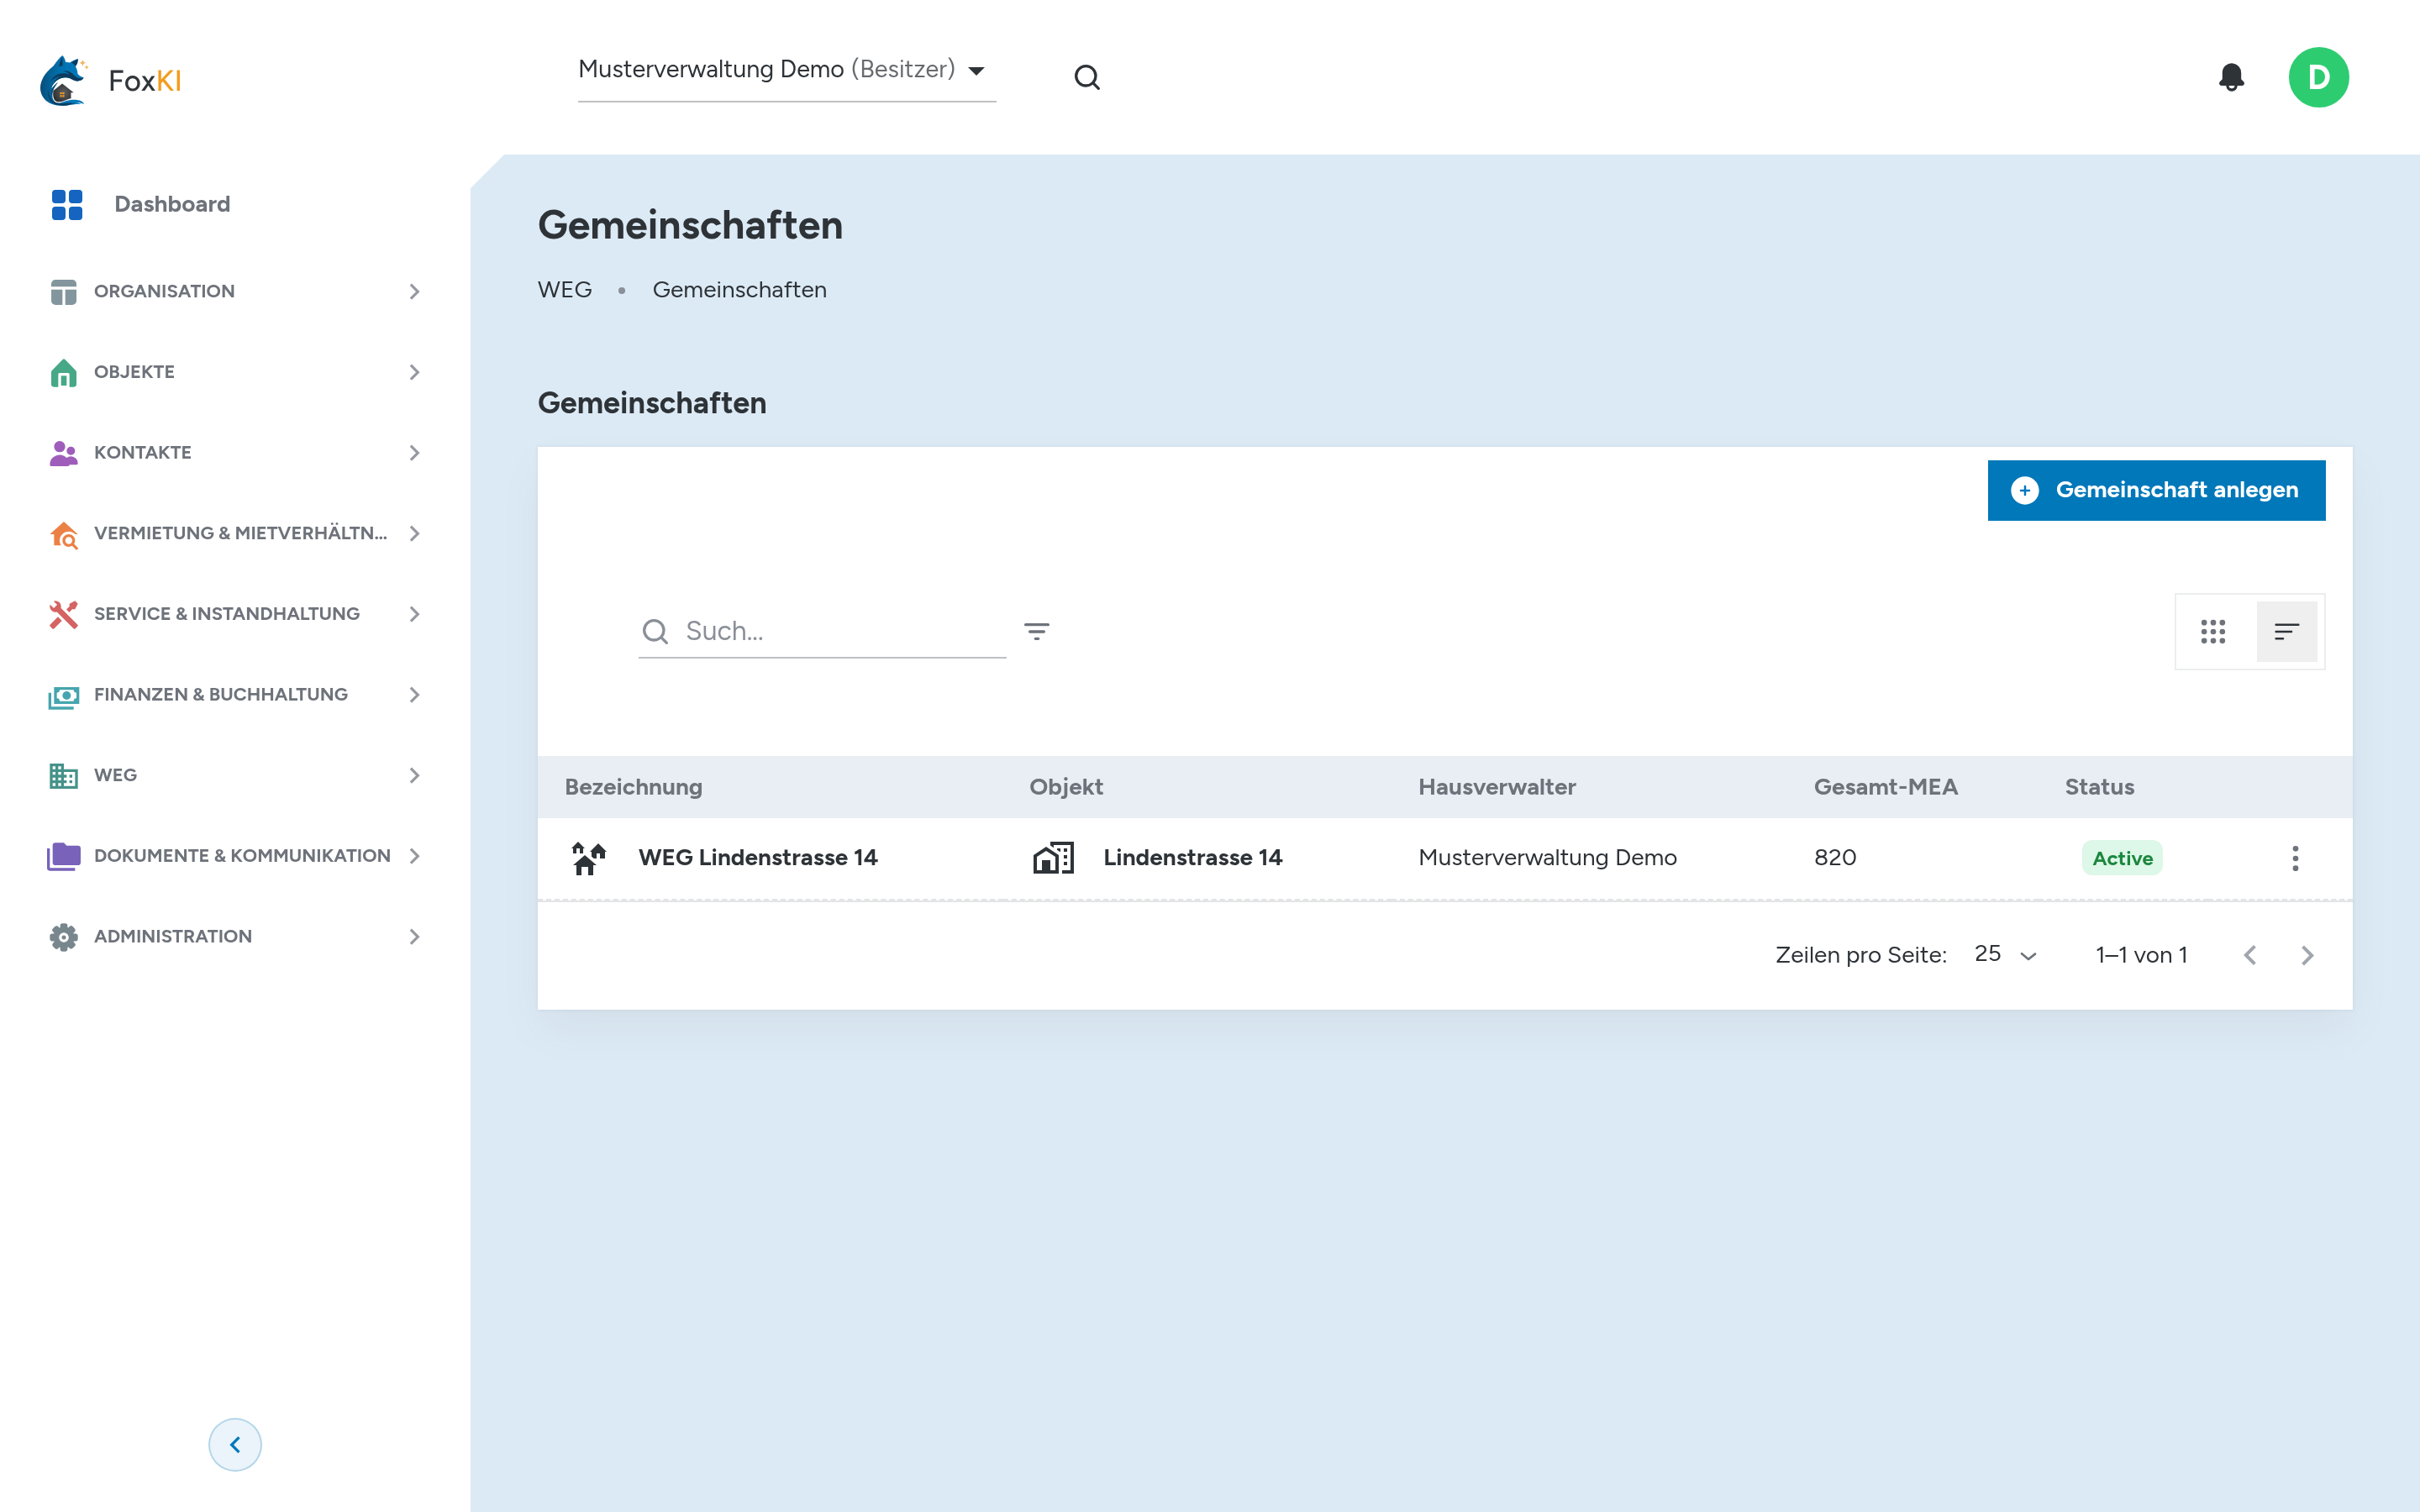Sort by Gesamt-MEA column header
2420x1512 pixels.
pyautogui.click(x=1886, y=787)
